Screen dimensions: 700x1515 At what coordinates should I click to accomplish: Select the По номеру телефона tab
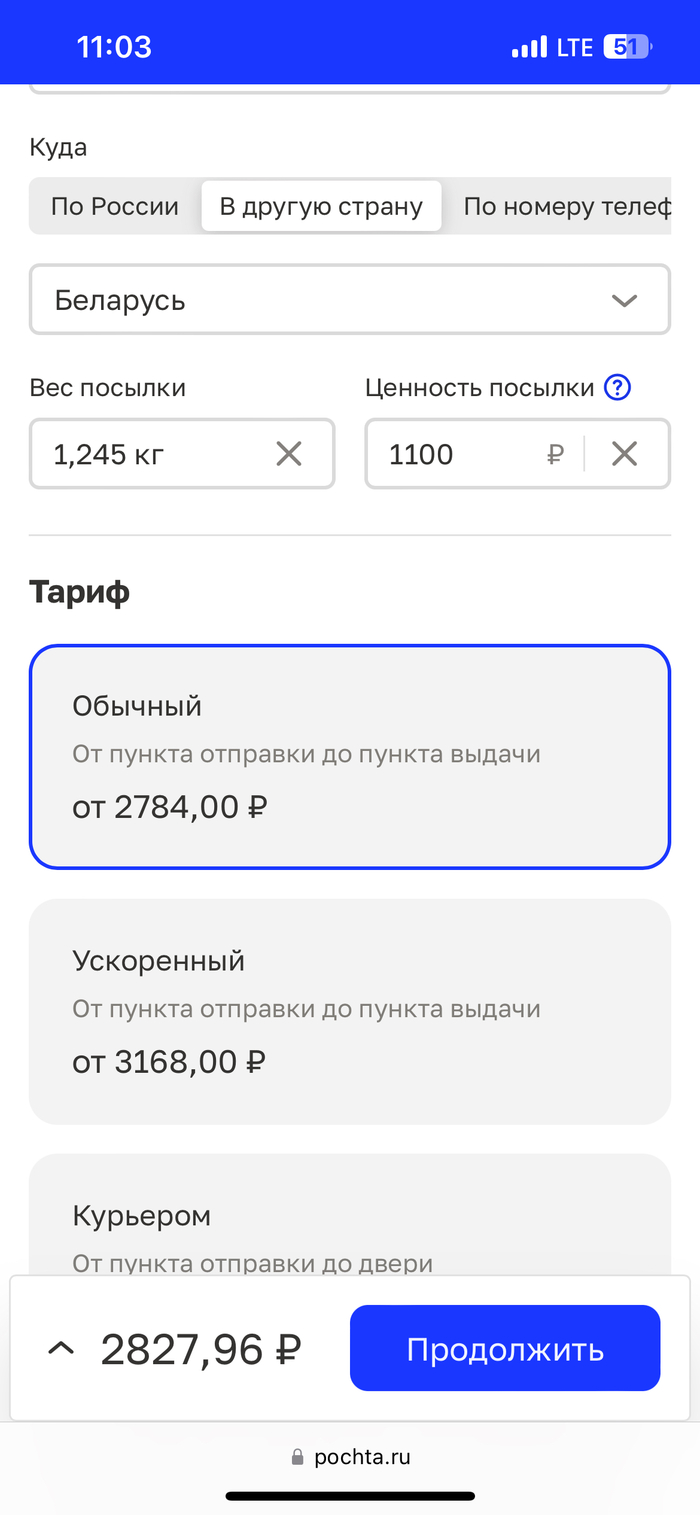565,207
